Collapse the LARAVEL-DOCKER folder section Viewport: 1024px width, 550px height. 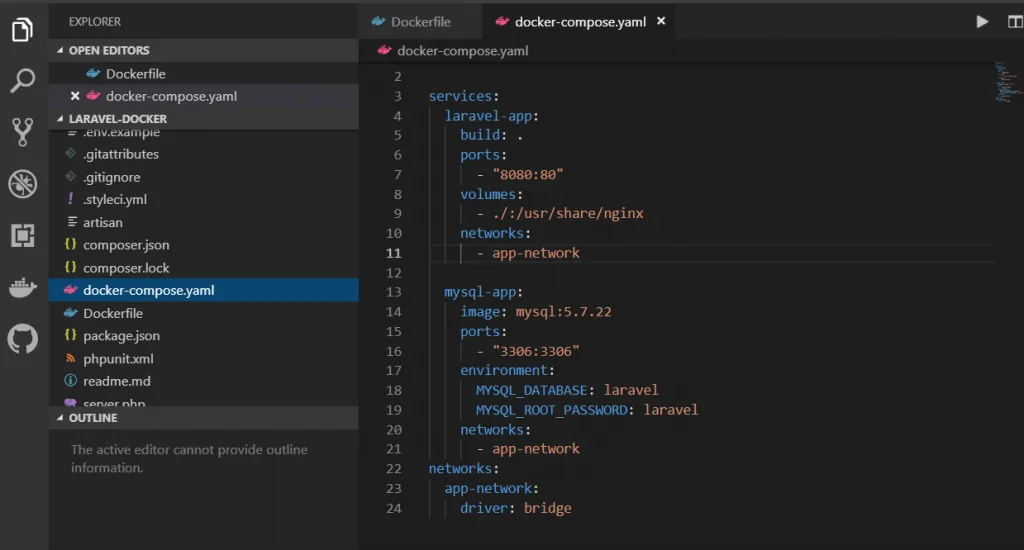coord(204,119)
